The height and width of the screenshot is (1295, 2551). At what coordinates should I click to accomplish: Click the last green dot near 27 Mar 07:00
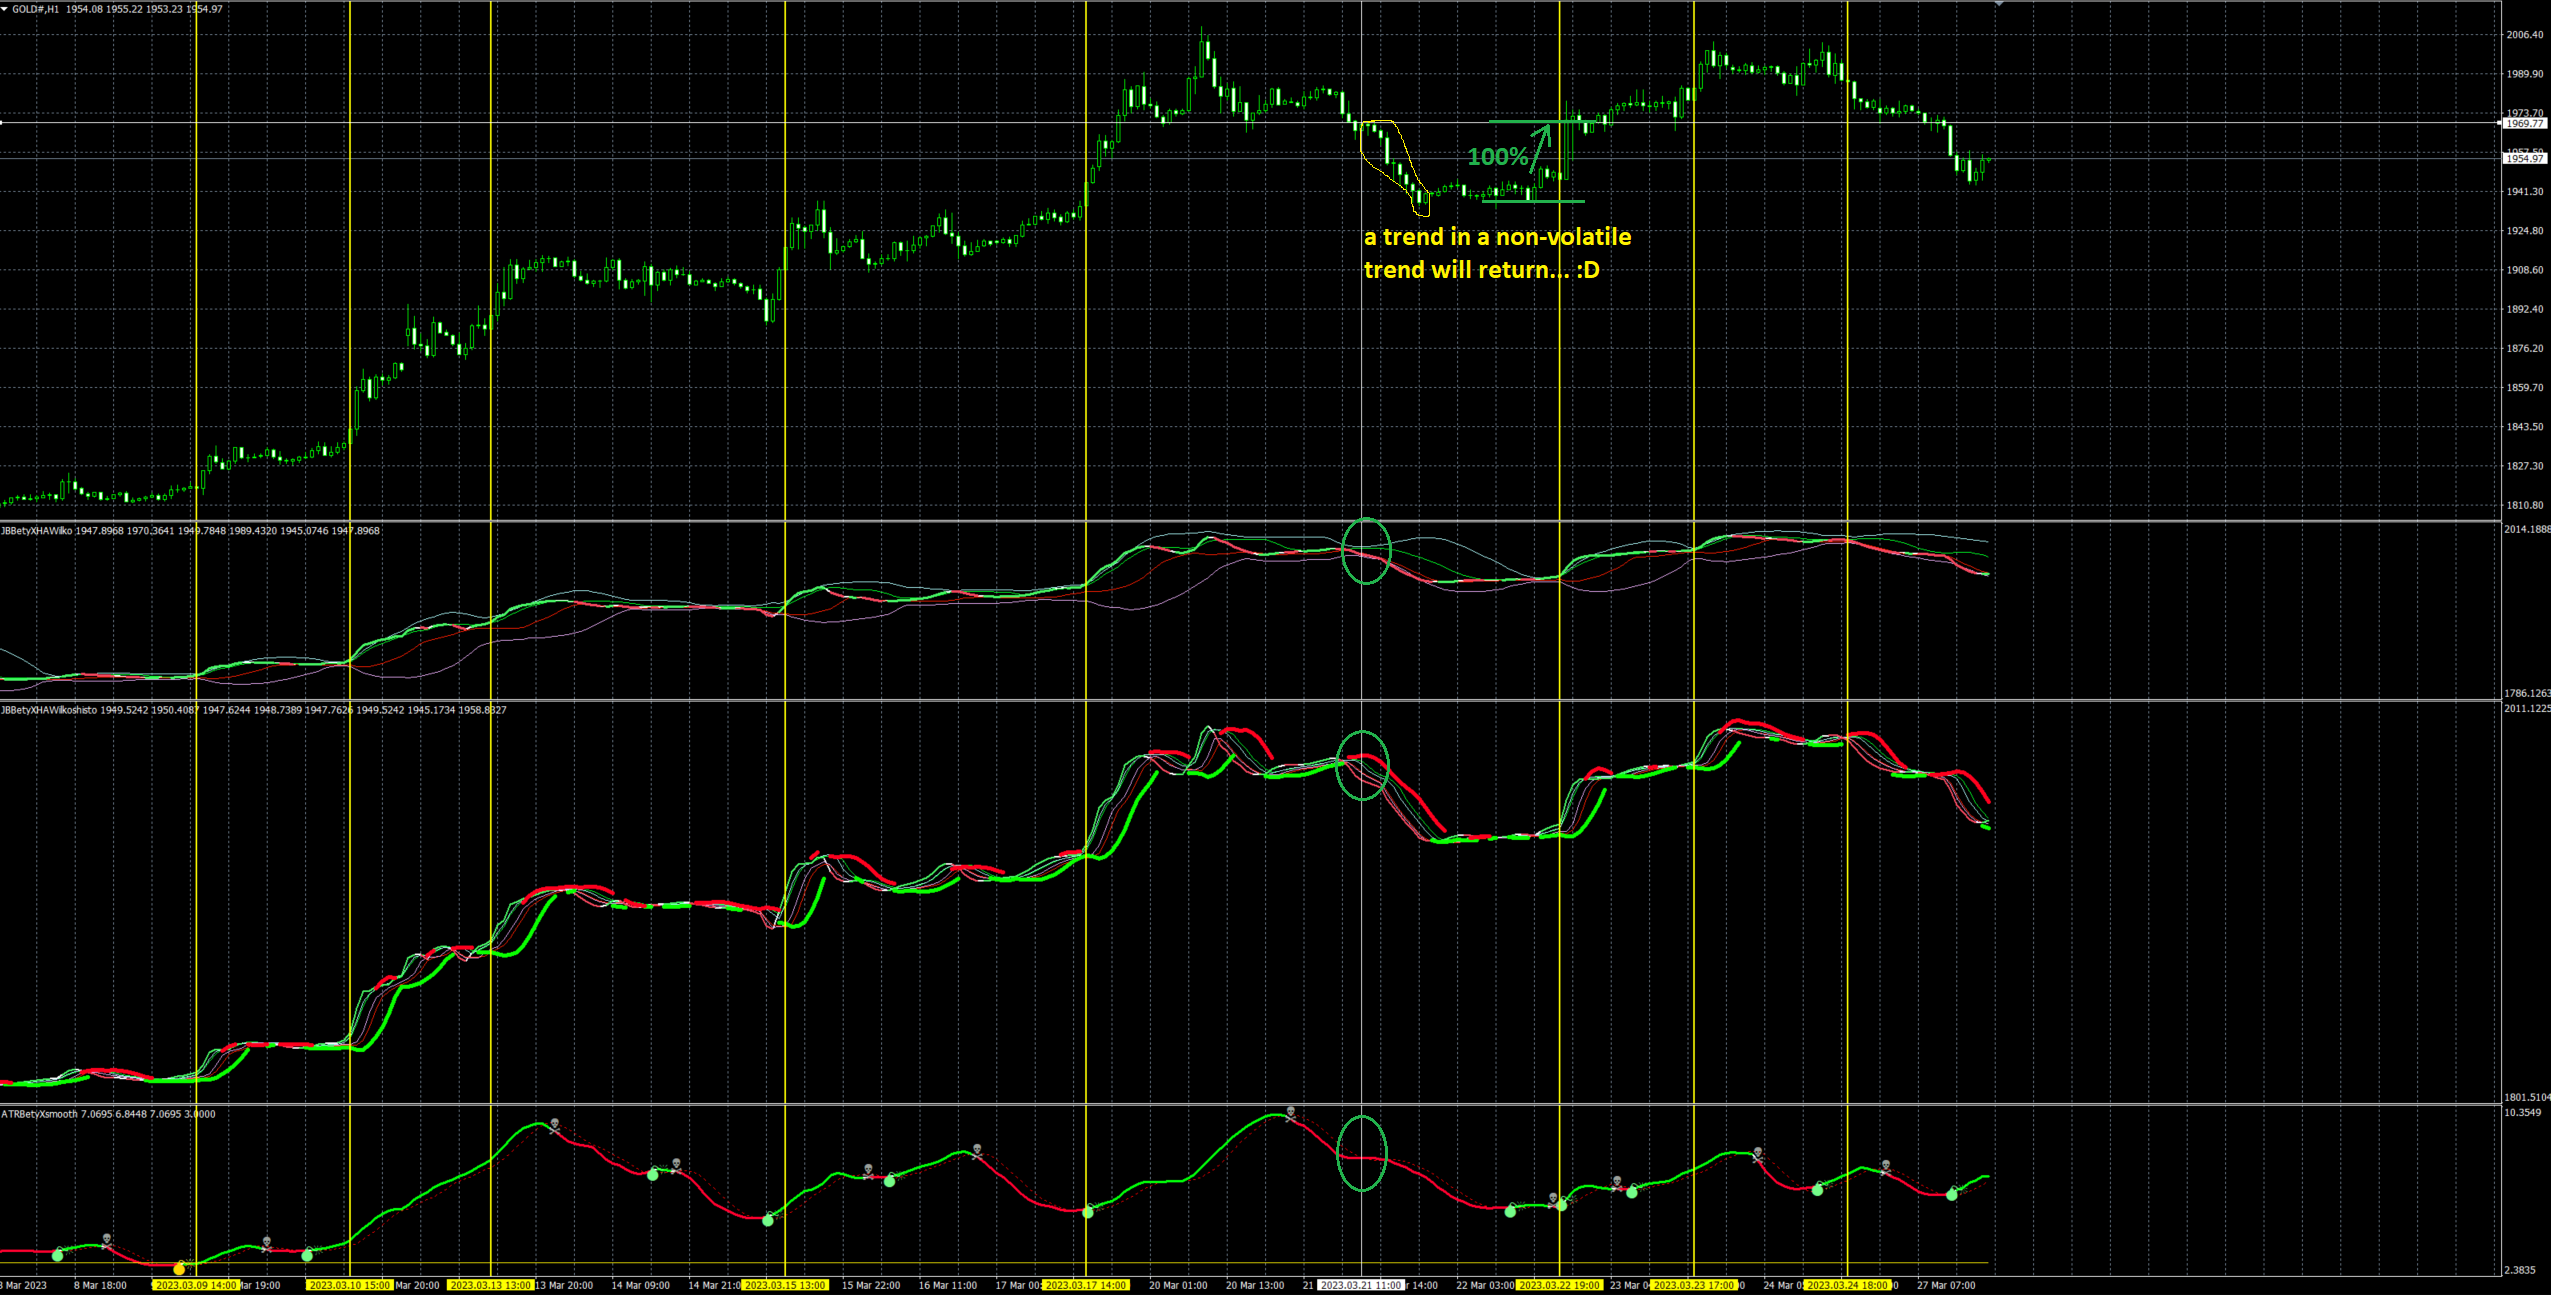click(1951, 1194)
